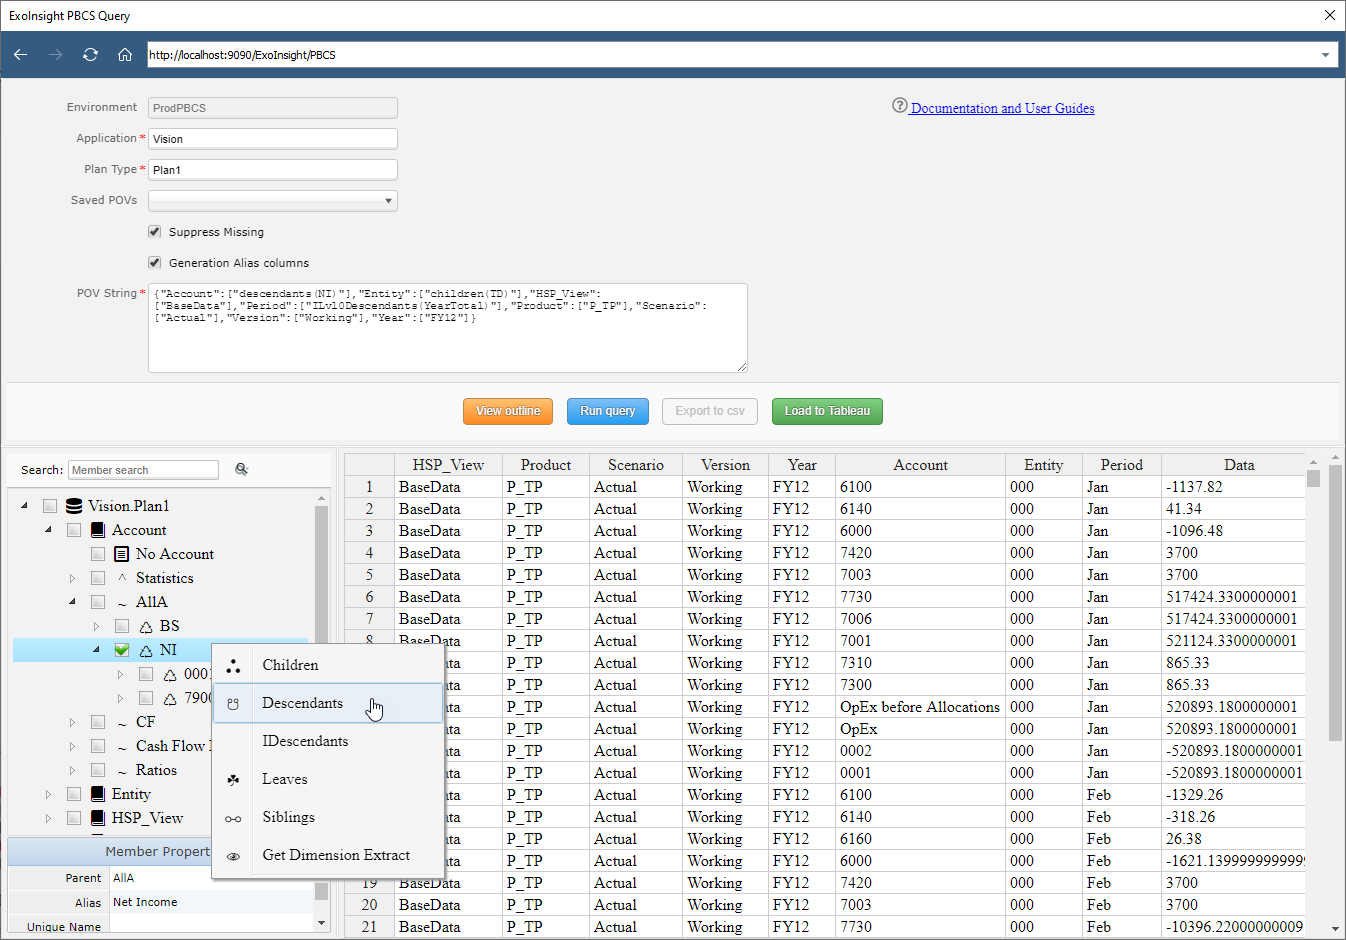Click the member search magnifying glass icon

pos(241,468)
